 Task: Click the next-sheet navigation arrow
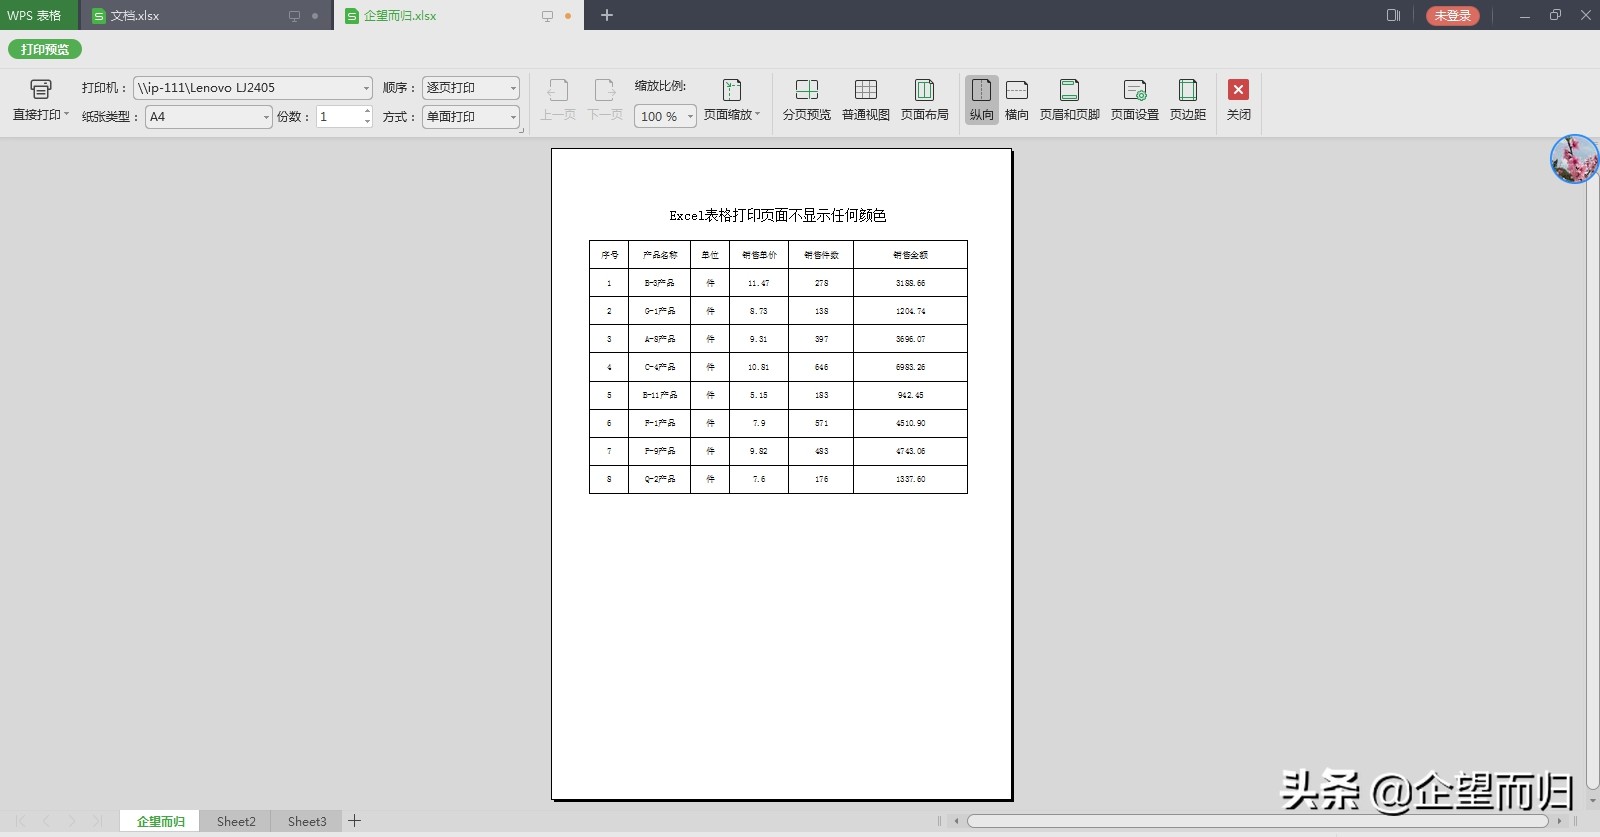(72, 821)
